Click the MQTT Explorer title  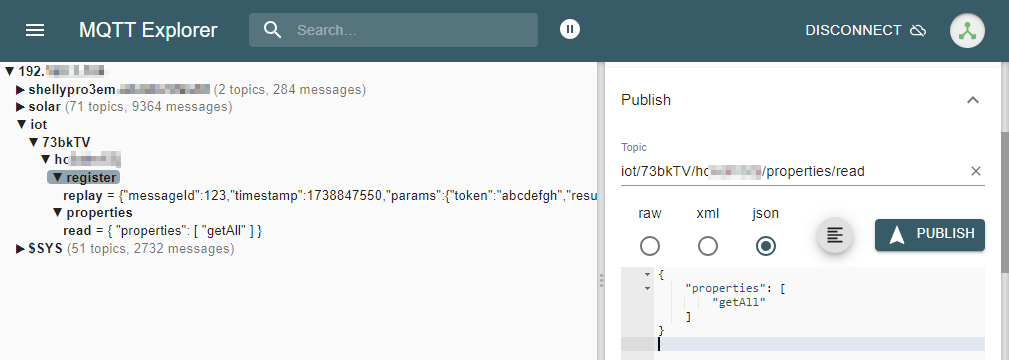pos(148,30)
